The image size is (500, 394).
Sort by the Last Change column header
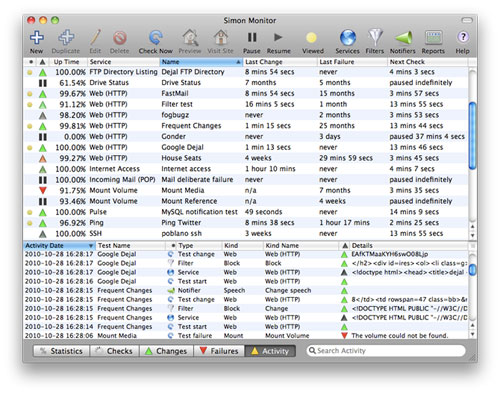280,62
